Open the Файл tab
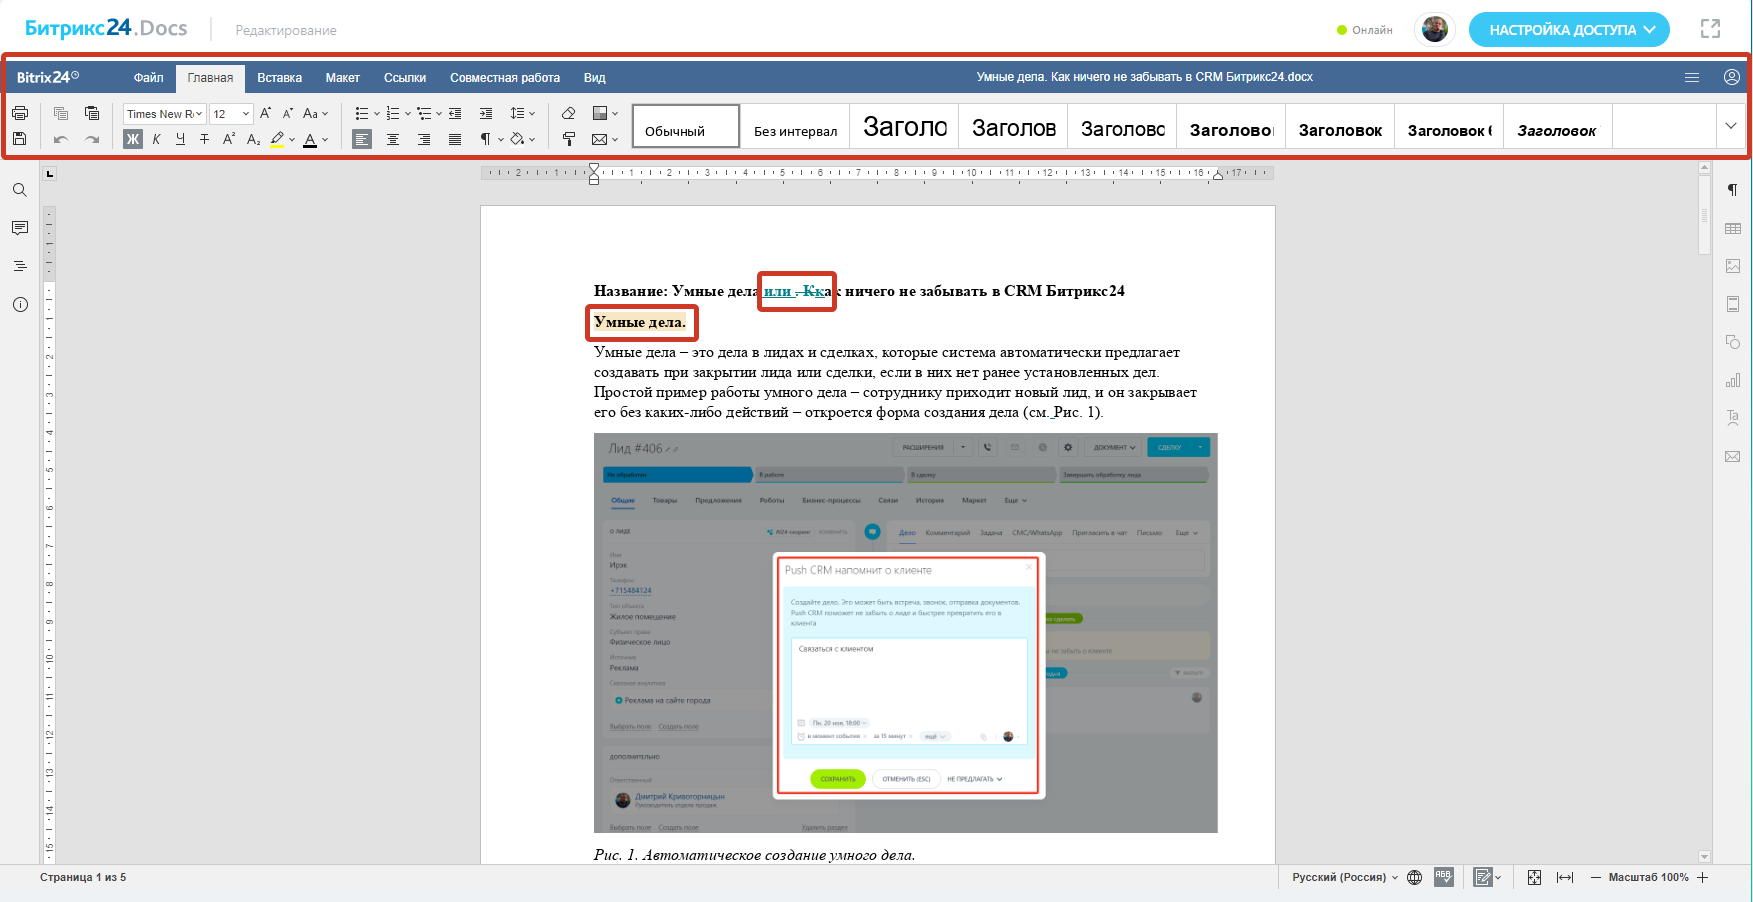This screenshot has height=902, width=1753. [x=149, y=77]
